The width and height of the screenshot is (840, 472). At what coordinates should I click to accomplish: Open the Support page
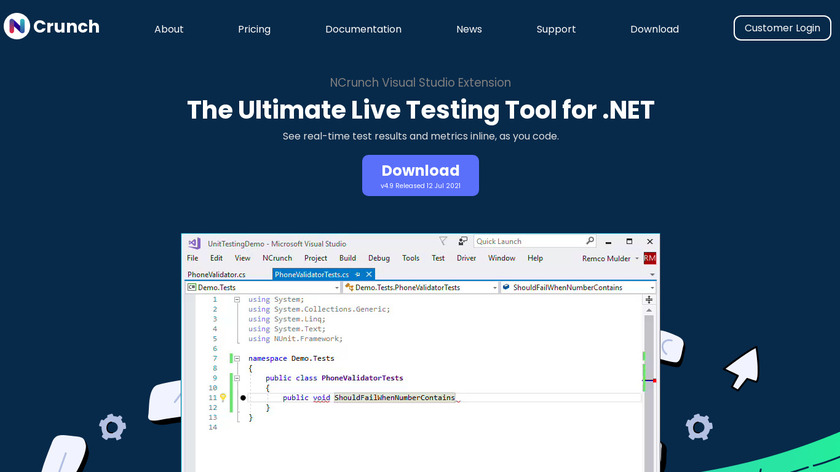pos(556,29)
